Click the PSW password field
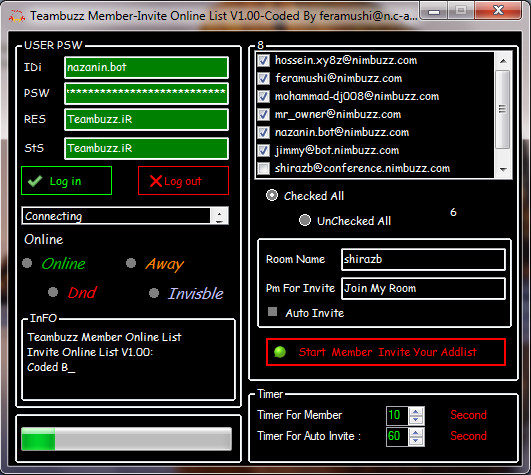The width and height of the screenshot is (531, 475). (146, 93)
